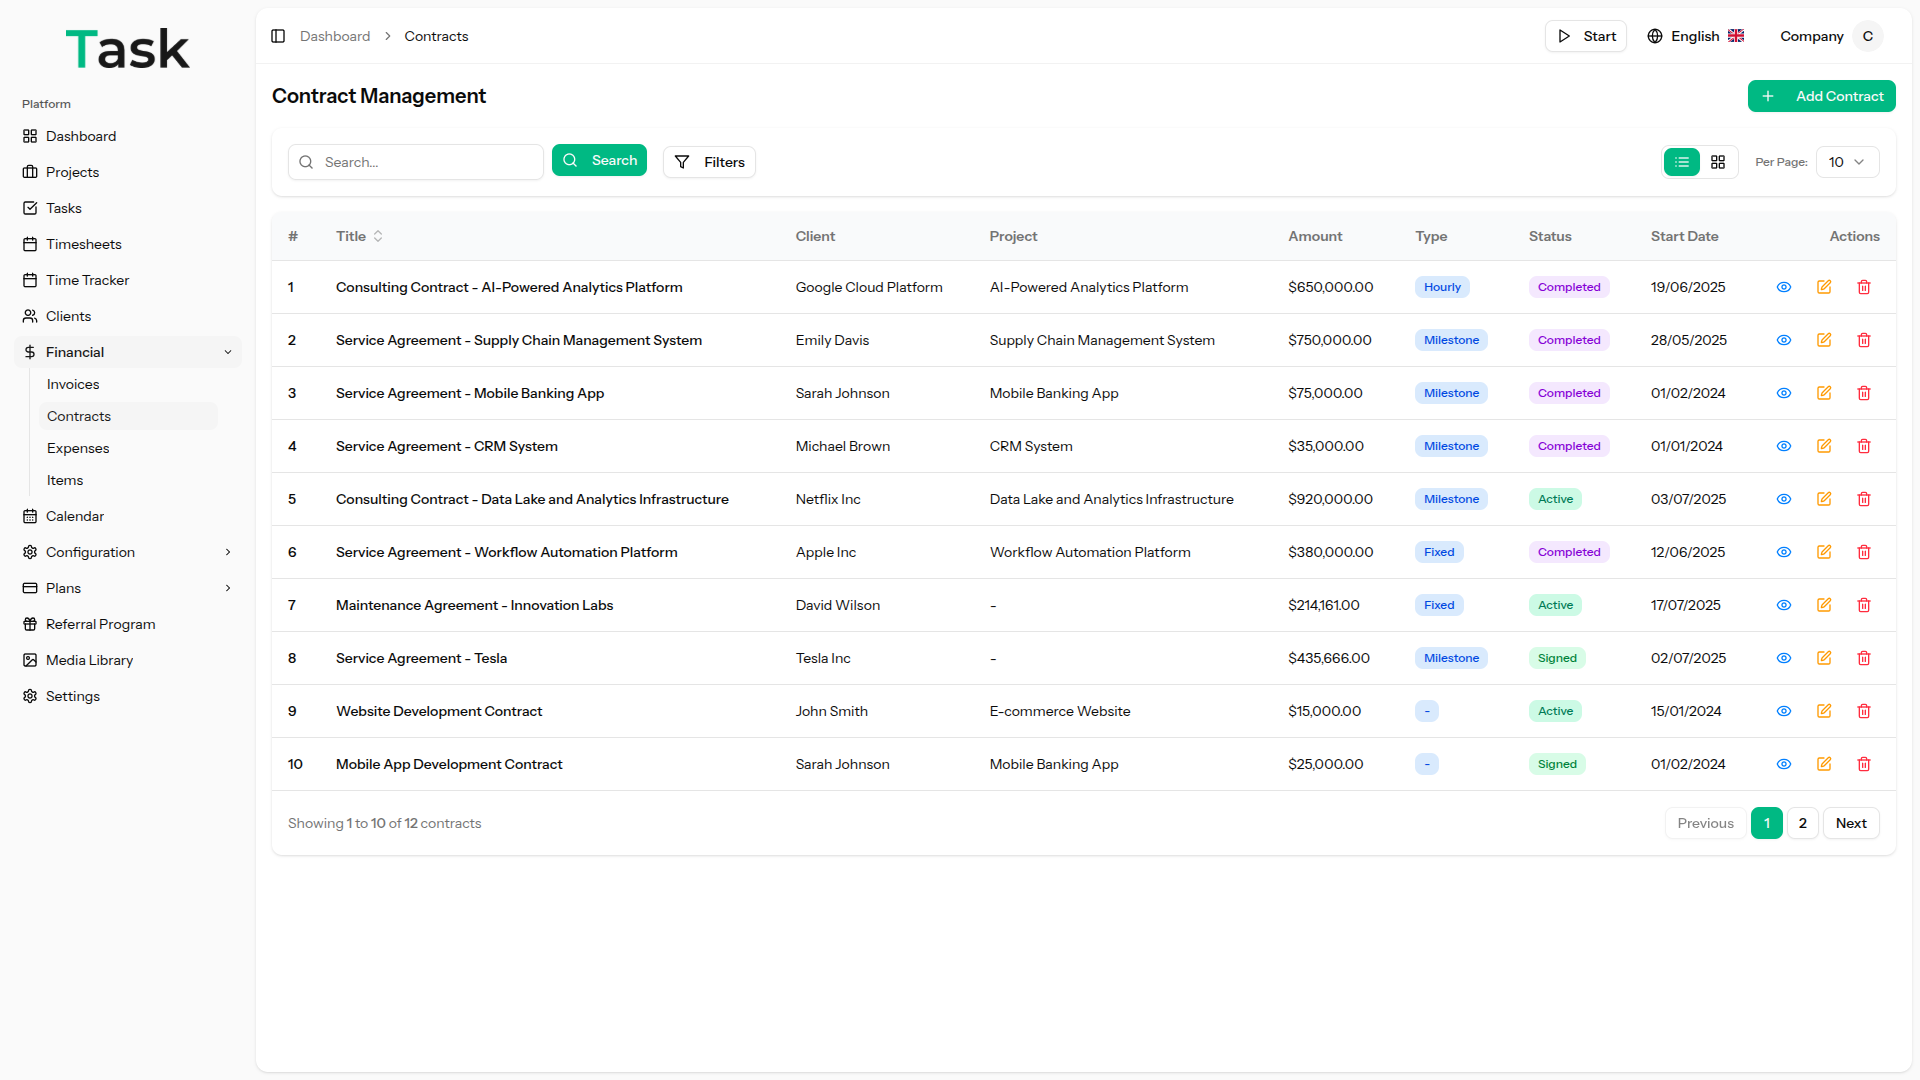Click the sidebar collapse panel icon
This screenshot has width=1920, height=1080.
[278, 36]
